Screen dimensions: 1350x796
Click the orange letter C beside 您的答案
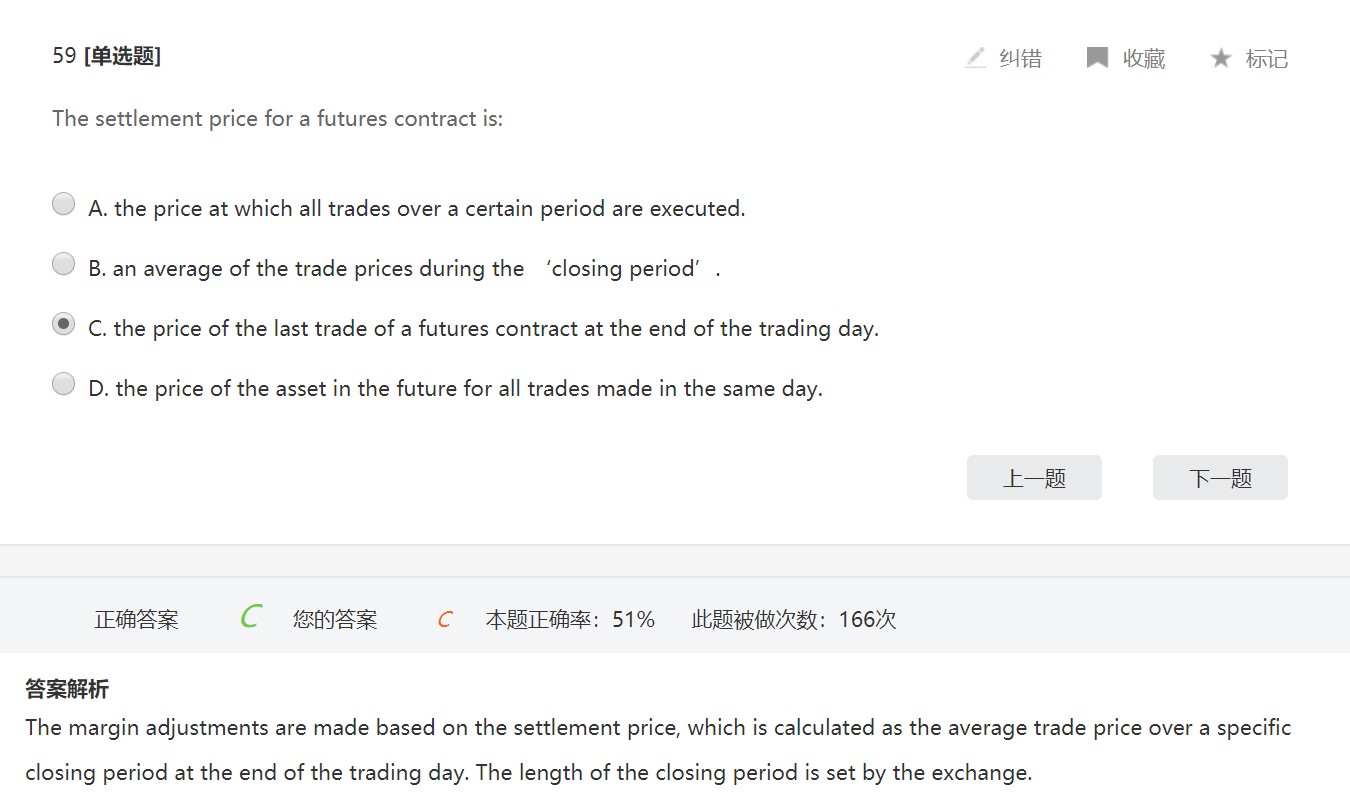pyautogui.click(x=445, y=620)
